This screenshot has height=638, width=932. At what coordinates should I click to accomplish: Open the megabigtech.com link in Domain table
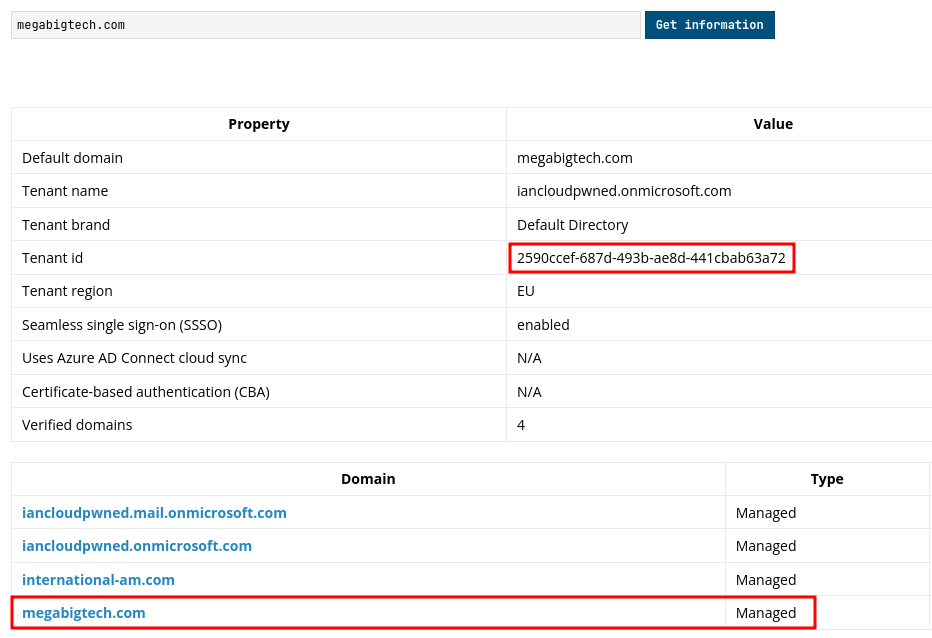pos(84,613)
